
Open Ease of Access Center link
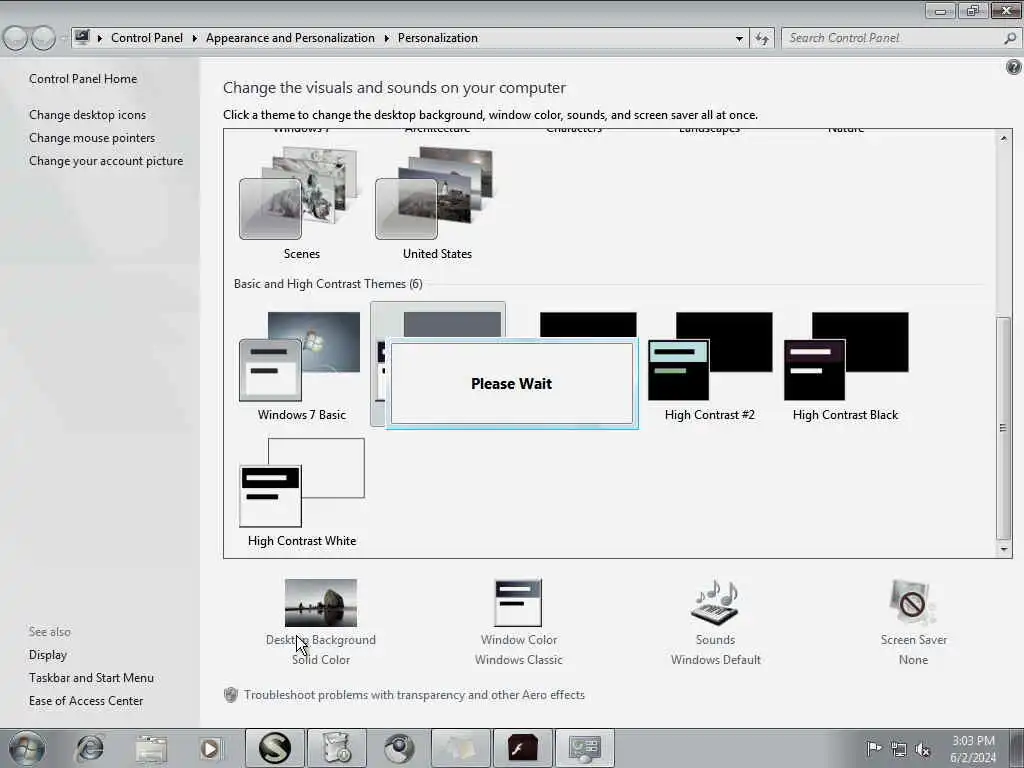tap(86, 701)
